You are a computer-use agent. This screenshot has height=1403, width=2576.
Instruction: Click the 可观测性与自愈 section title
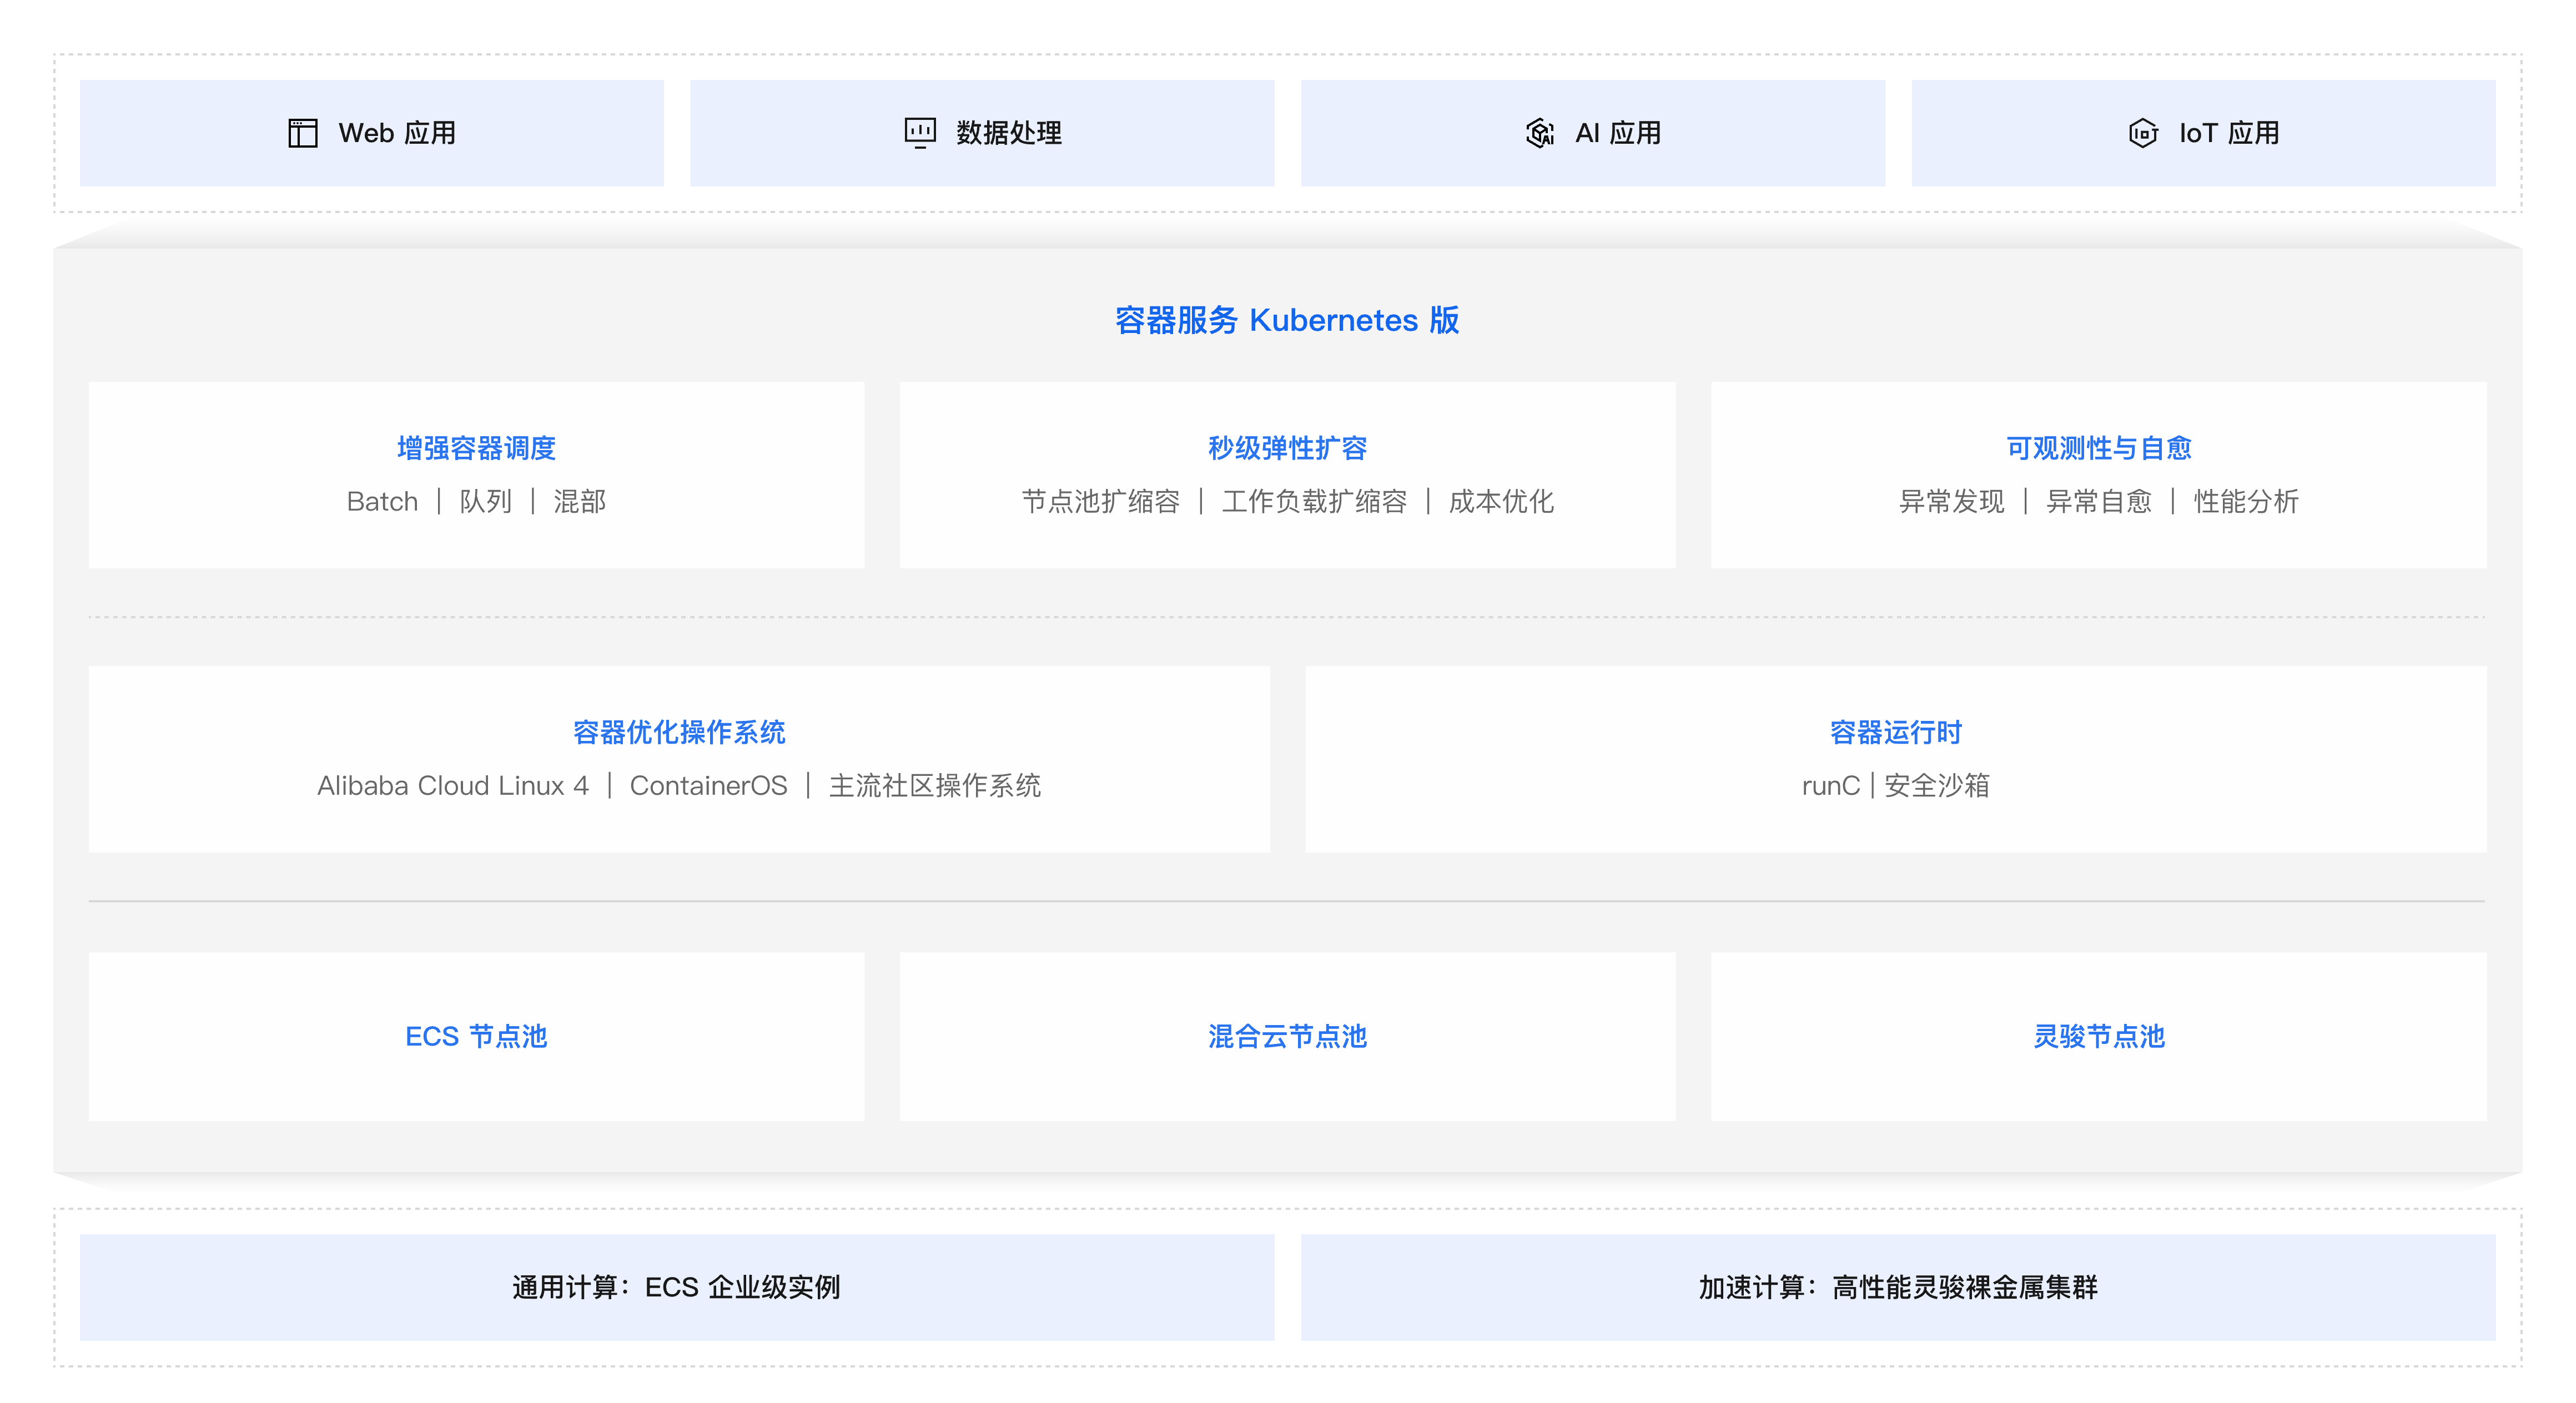2098,449
